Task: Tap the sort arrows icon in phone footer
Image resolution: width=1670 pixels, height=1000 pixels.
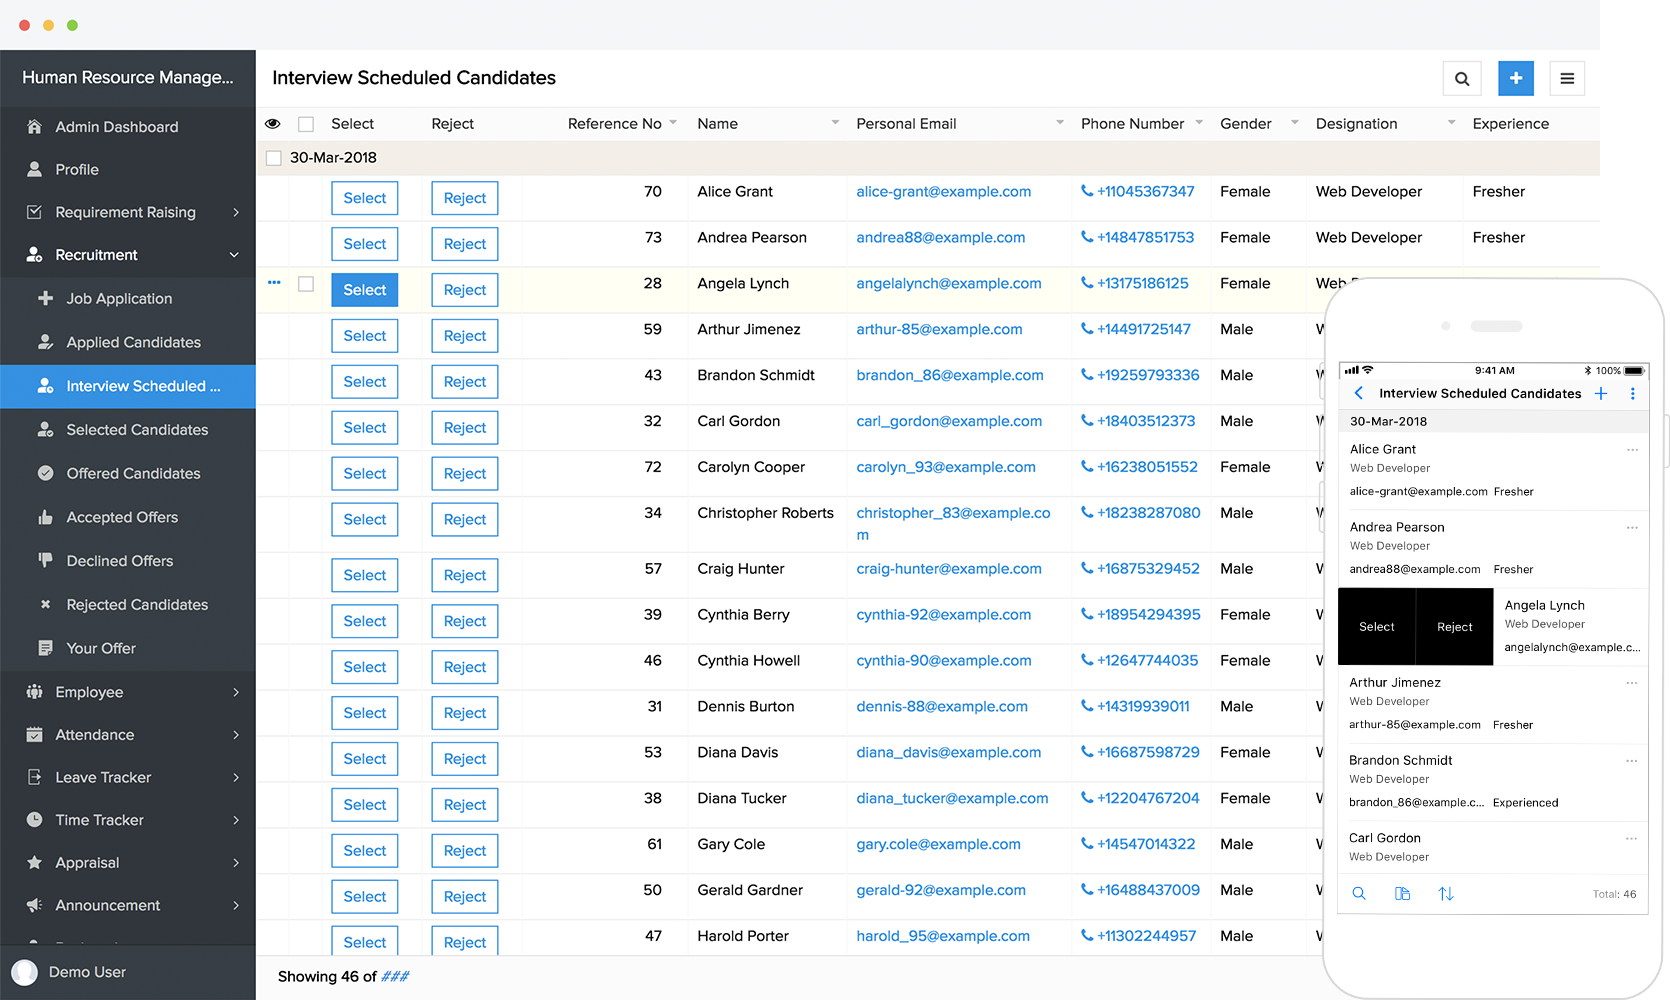Action: (x=1445, y=894)
